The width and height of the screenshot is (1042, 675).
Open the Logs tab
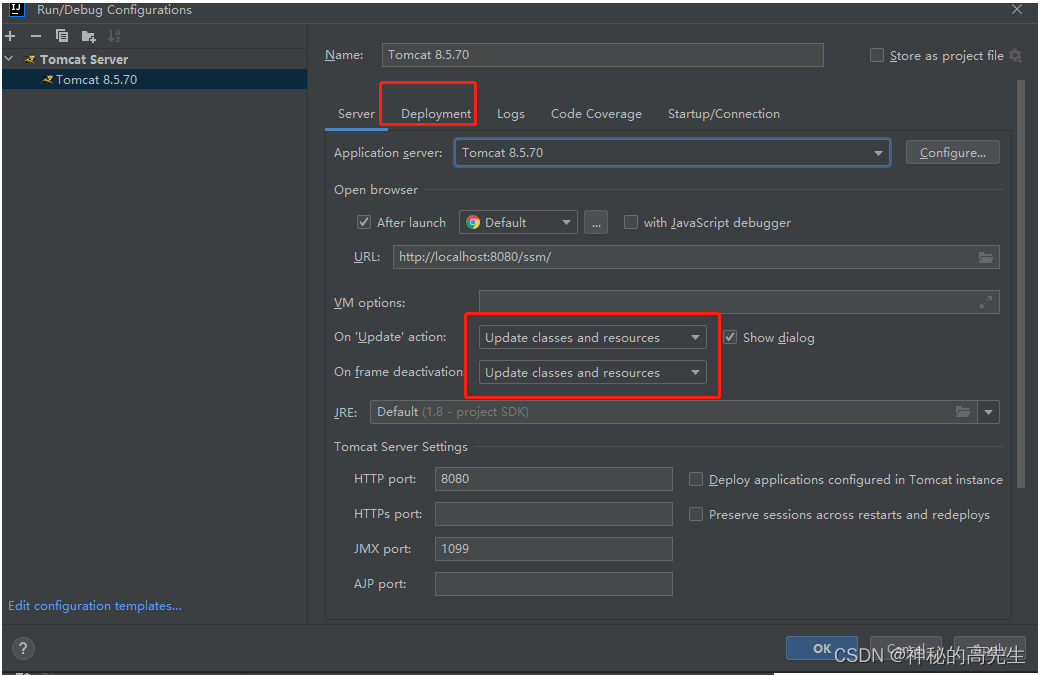(x=511, y=114)
